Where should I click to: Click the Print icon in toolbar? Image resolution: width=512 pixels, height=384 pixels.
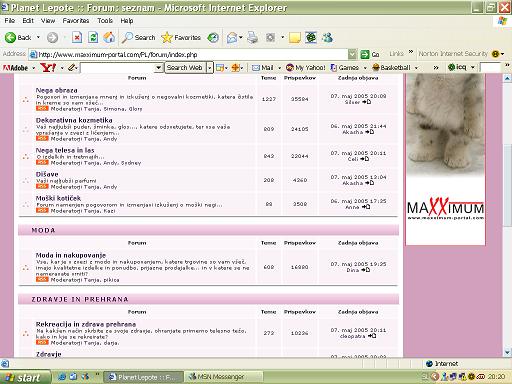[253, 38]
